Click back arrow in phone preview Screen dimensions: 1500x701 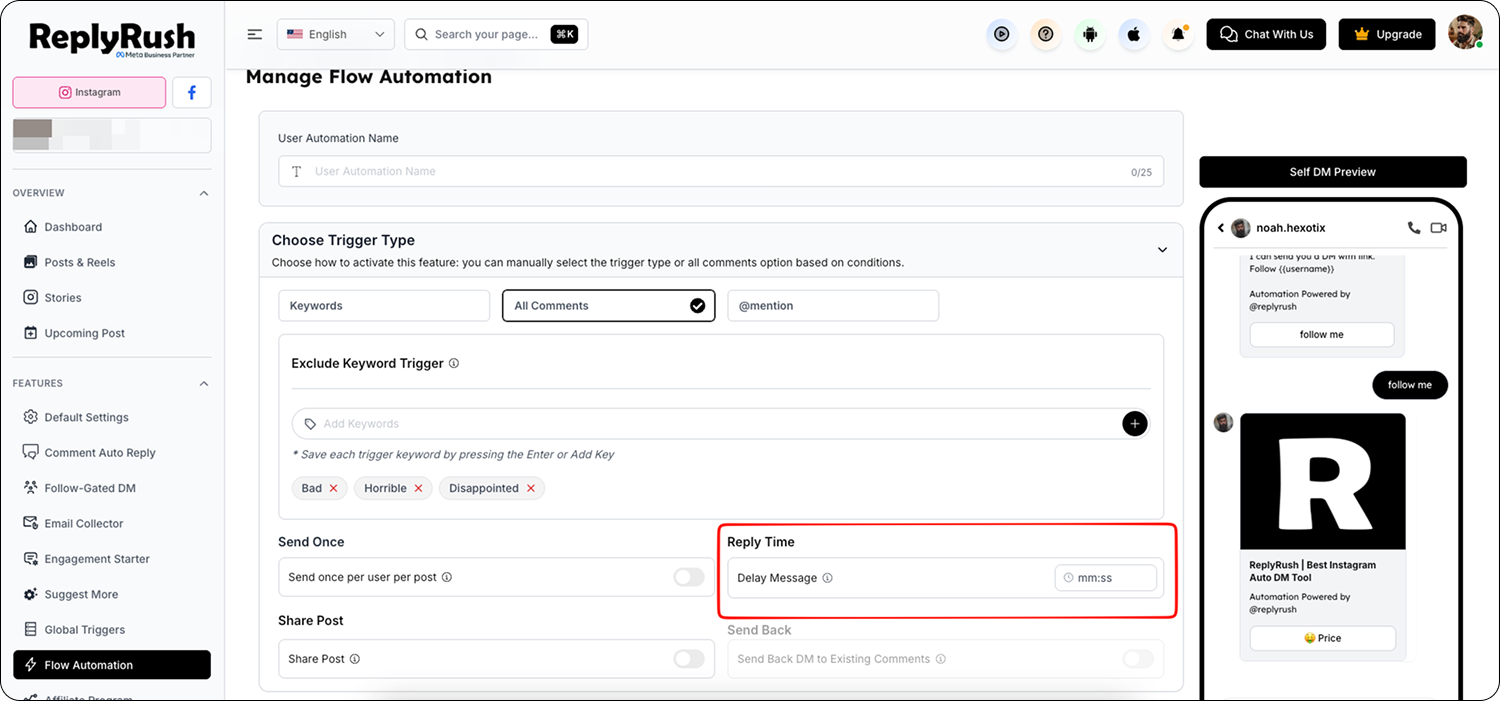pyautogui.click(x=1221, y=228)
